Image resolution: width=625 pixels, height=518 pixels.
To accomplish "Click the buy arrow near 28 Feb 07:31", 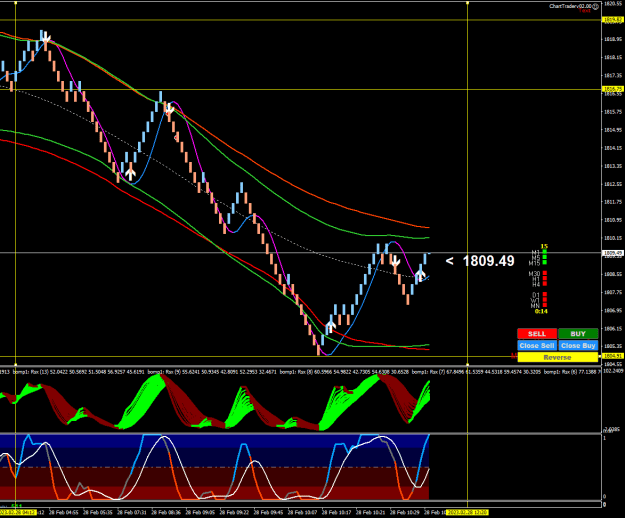I will pos(130,174).
